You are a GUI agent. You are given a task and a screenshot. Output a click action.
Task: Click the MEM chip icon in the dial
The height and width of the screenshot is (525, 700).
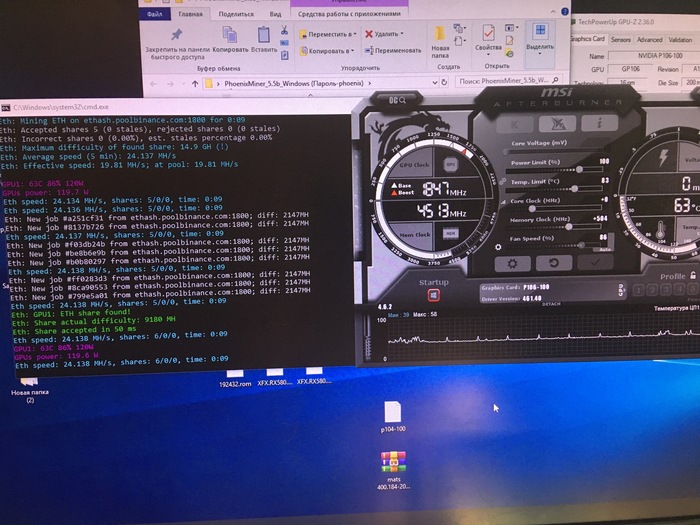[x=450, y=233]
